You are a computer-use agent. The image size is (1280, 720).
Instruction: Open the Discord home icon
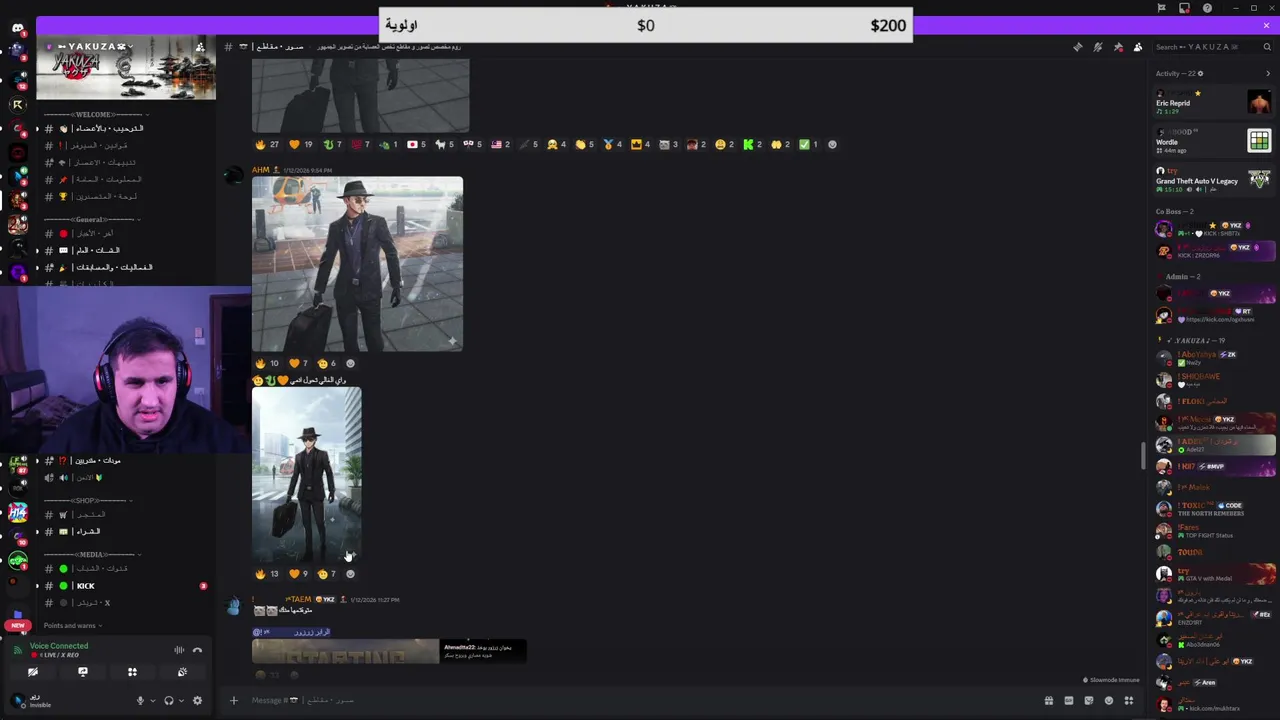pyautogui.click(x=18, y=28)
